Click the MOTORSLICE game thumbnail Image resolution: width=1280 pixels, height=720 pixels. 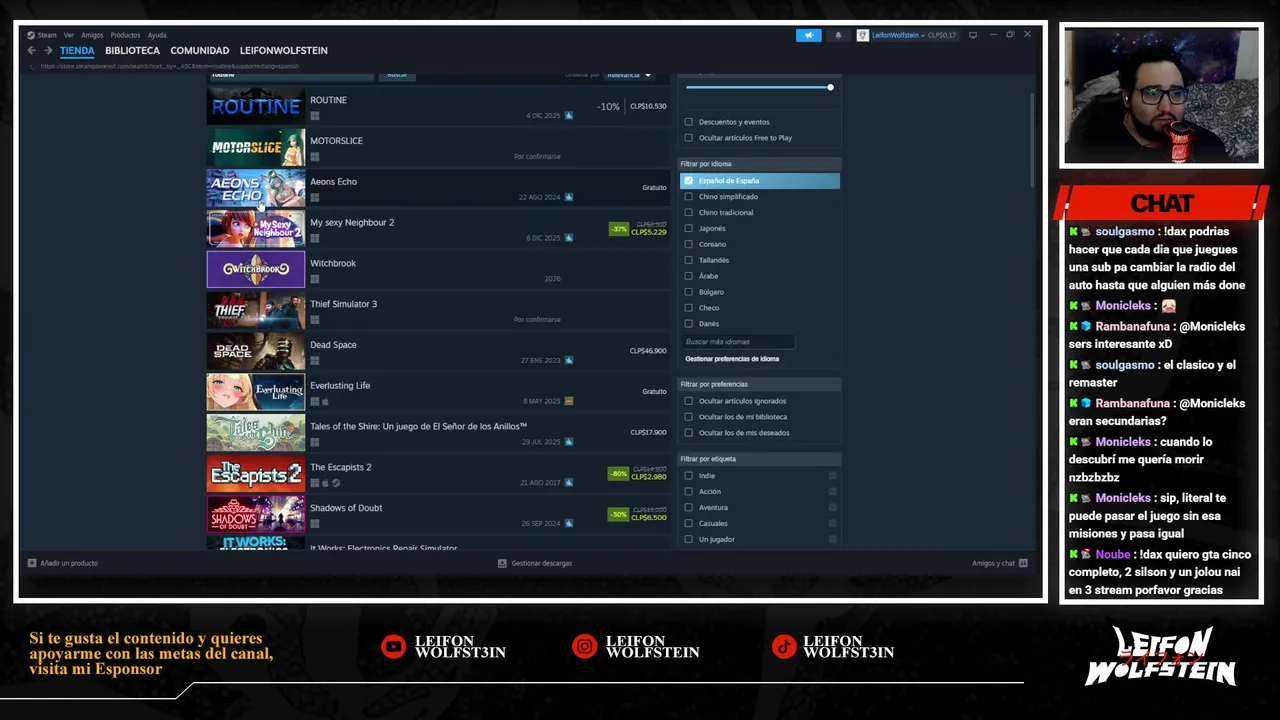point(256,147)
